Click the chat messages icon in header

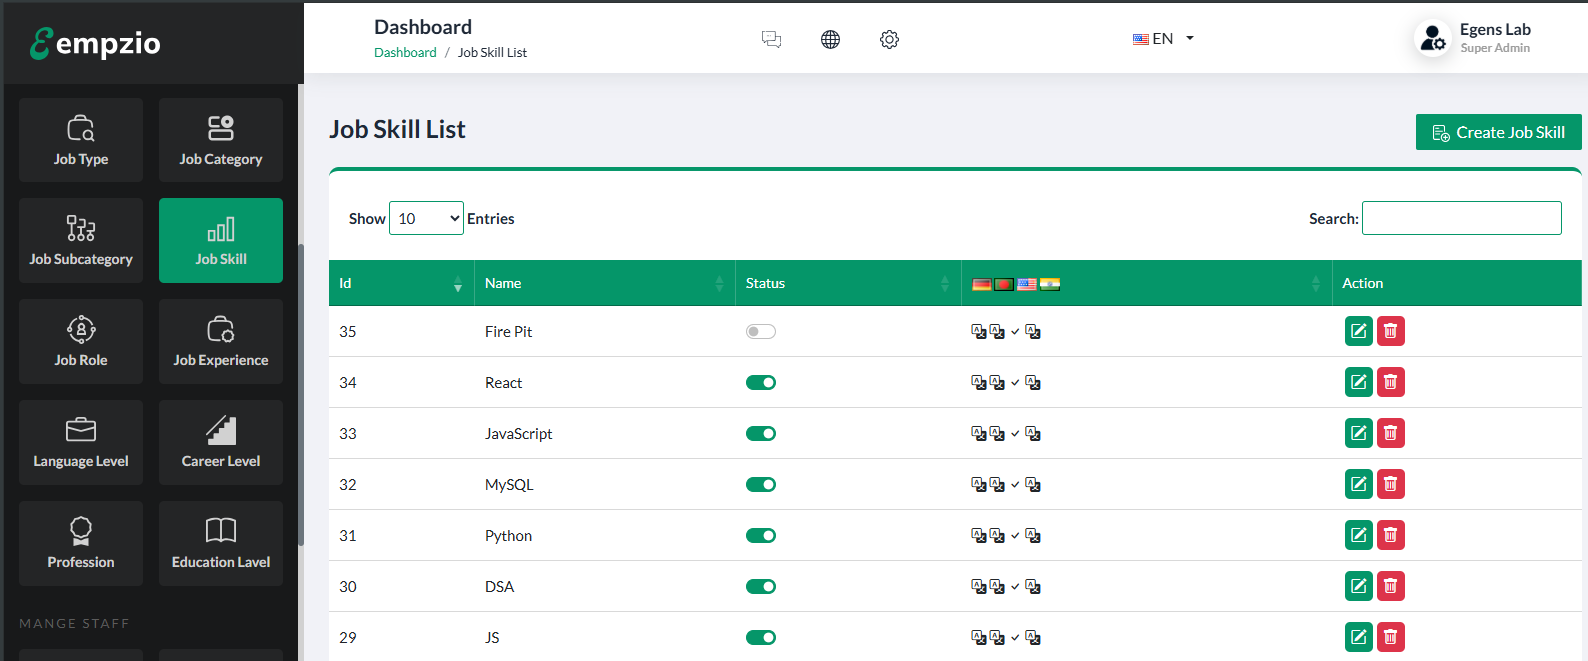click(x=771, y=39)
